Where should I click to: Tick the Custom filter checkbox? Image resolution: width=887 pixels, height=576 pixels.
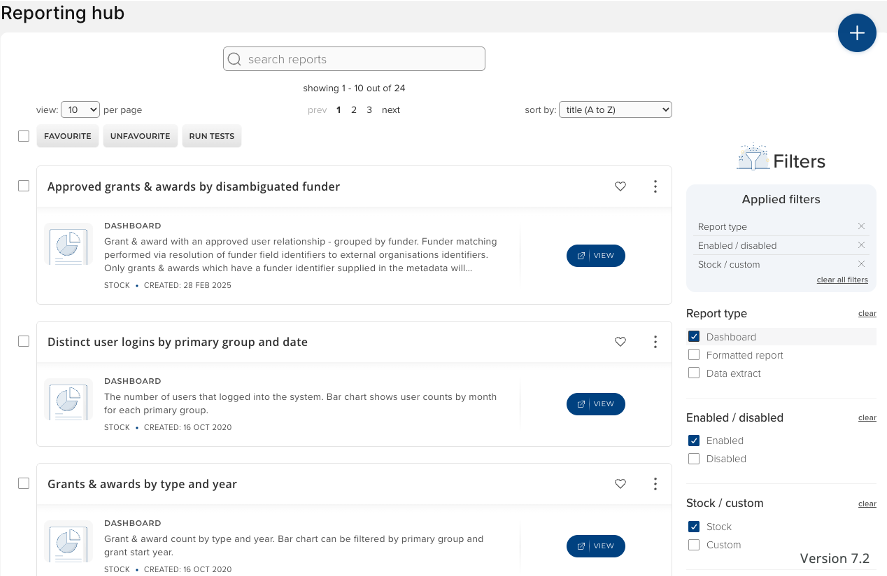tap(694, 545)
